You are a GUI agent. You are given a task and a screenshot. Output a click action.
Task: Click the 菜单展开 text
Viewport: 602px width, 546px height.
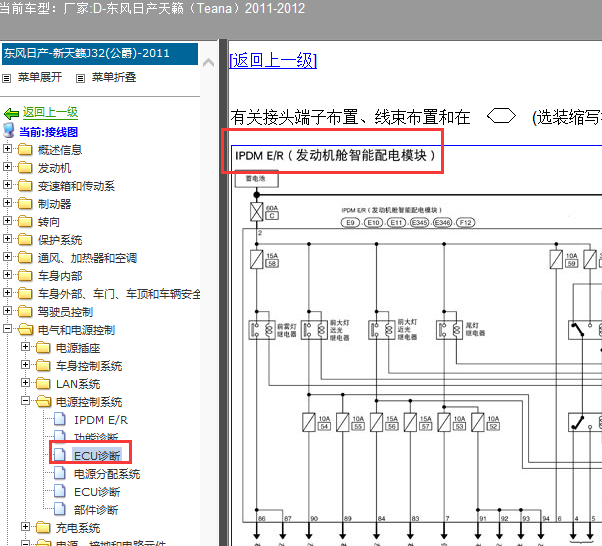(x=40, y=78)
